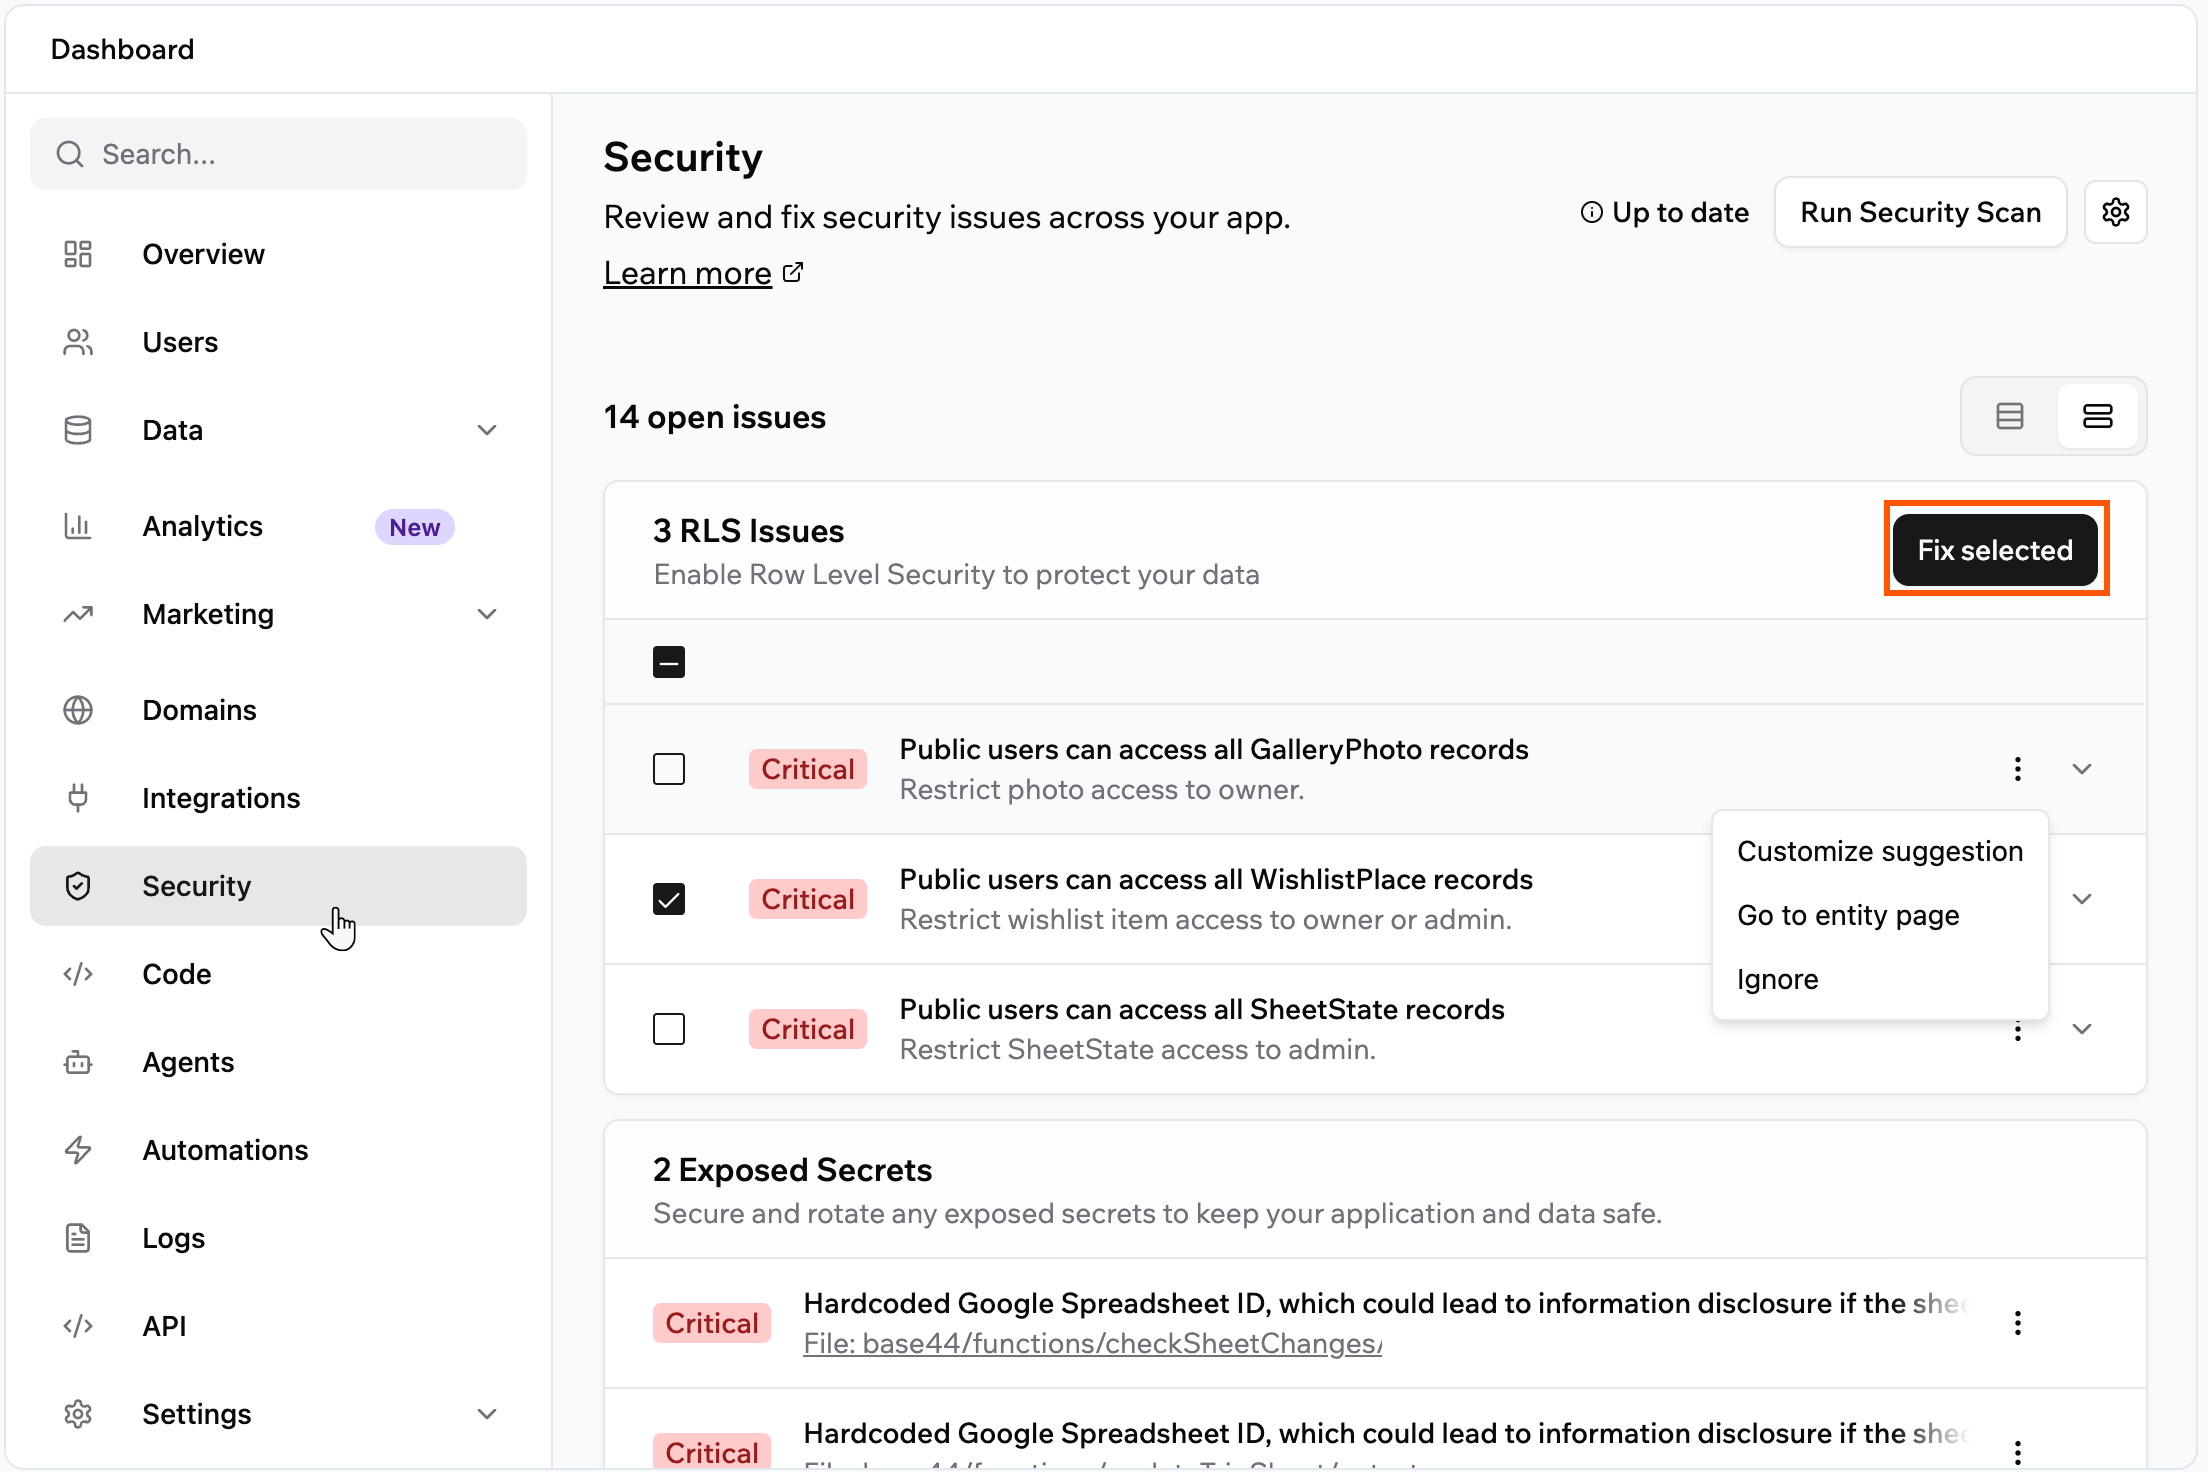Click the search magnifier icon
This screenshot has height=1472, width=2208.
[x=70, y=154]
